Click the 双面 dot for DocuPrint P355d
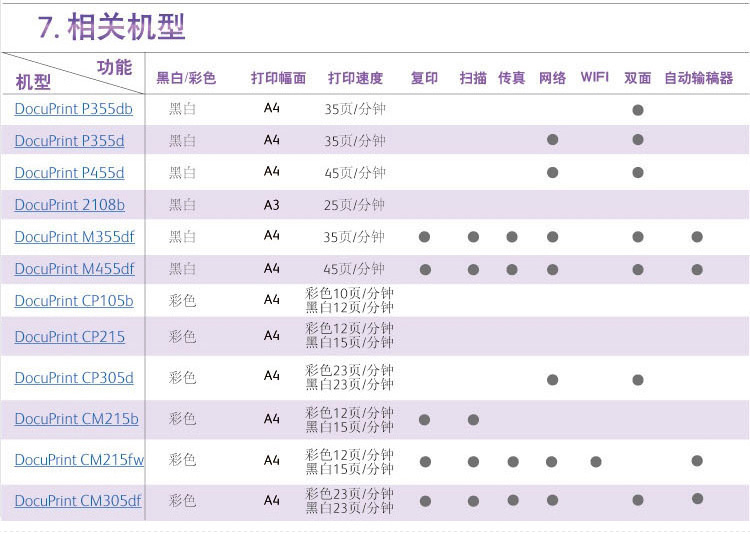Image resolution: width=750 pixels, height=542 pixels. click(638, 140)
